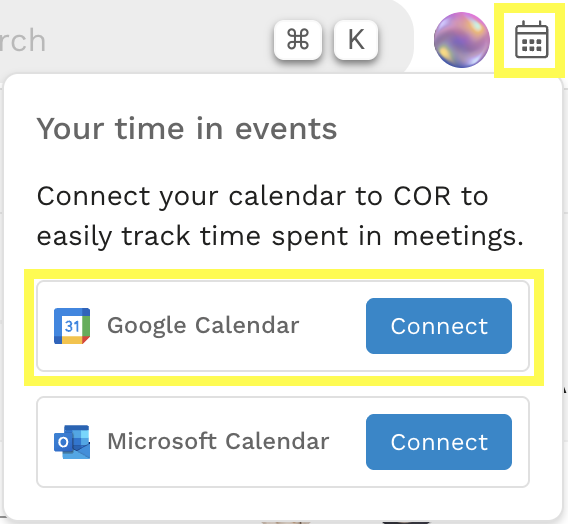Click the "Connect your calendar to COR" line
This screenshot has width=568, height=524.
[262, 197]
